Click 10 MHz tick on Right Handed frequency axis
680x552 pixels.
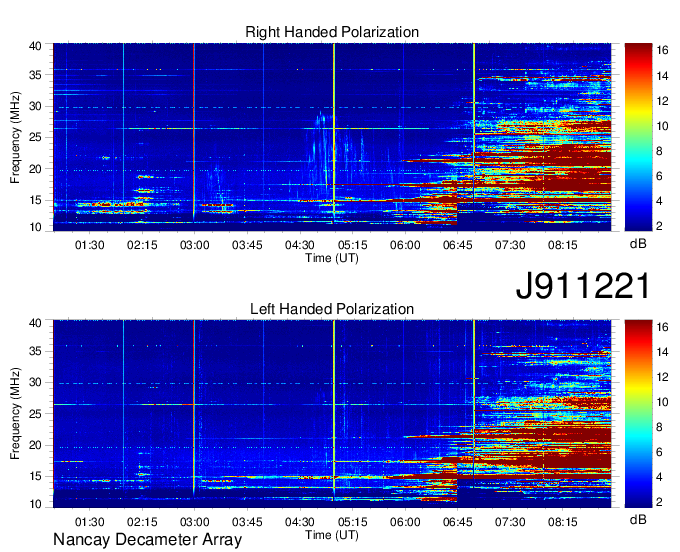click(x=35, y=227)
